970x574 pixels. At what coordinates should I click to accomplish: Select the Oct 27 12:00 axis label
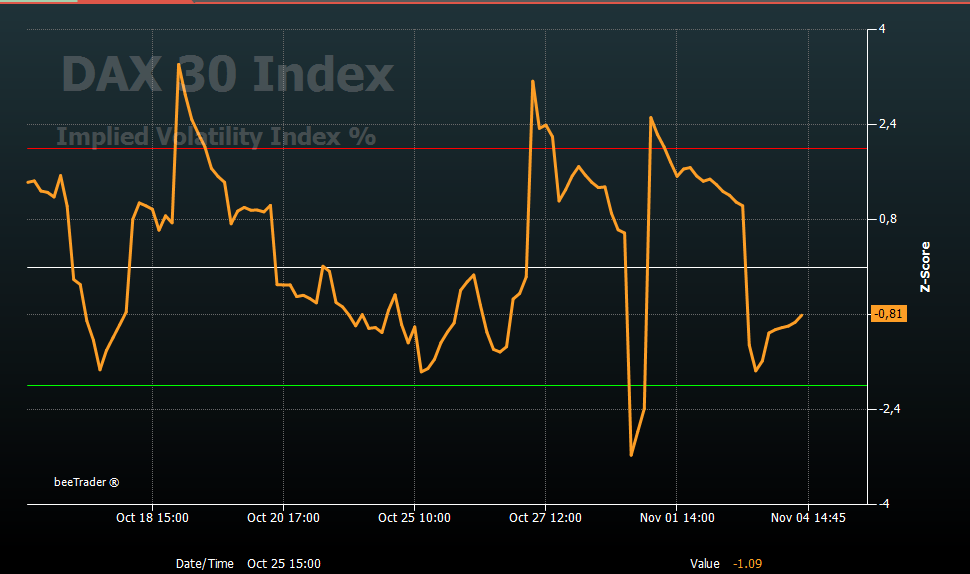click(x=545, y=518)
